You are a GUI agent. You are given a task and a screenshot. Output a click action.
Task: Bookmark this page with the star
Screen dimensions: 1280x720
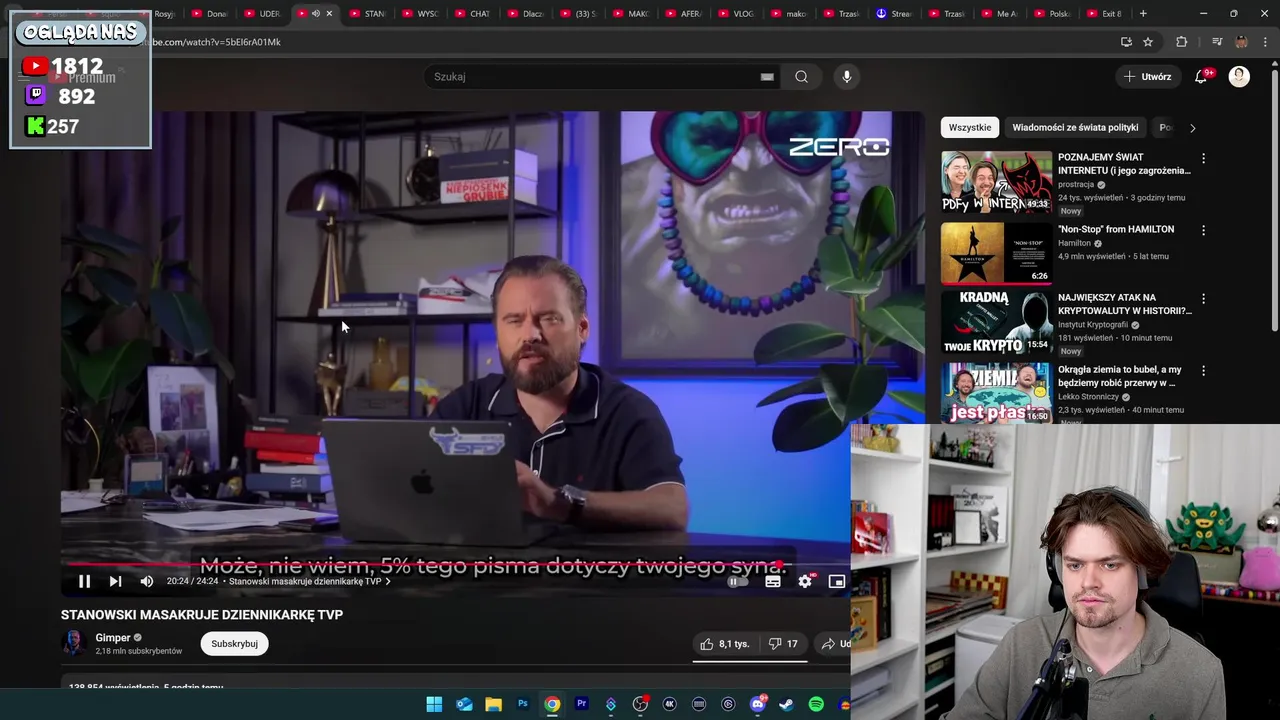[1148, 42]
